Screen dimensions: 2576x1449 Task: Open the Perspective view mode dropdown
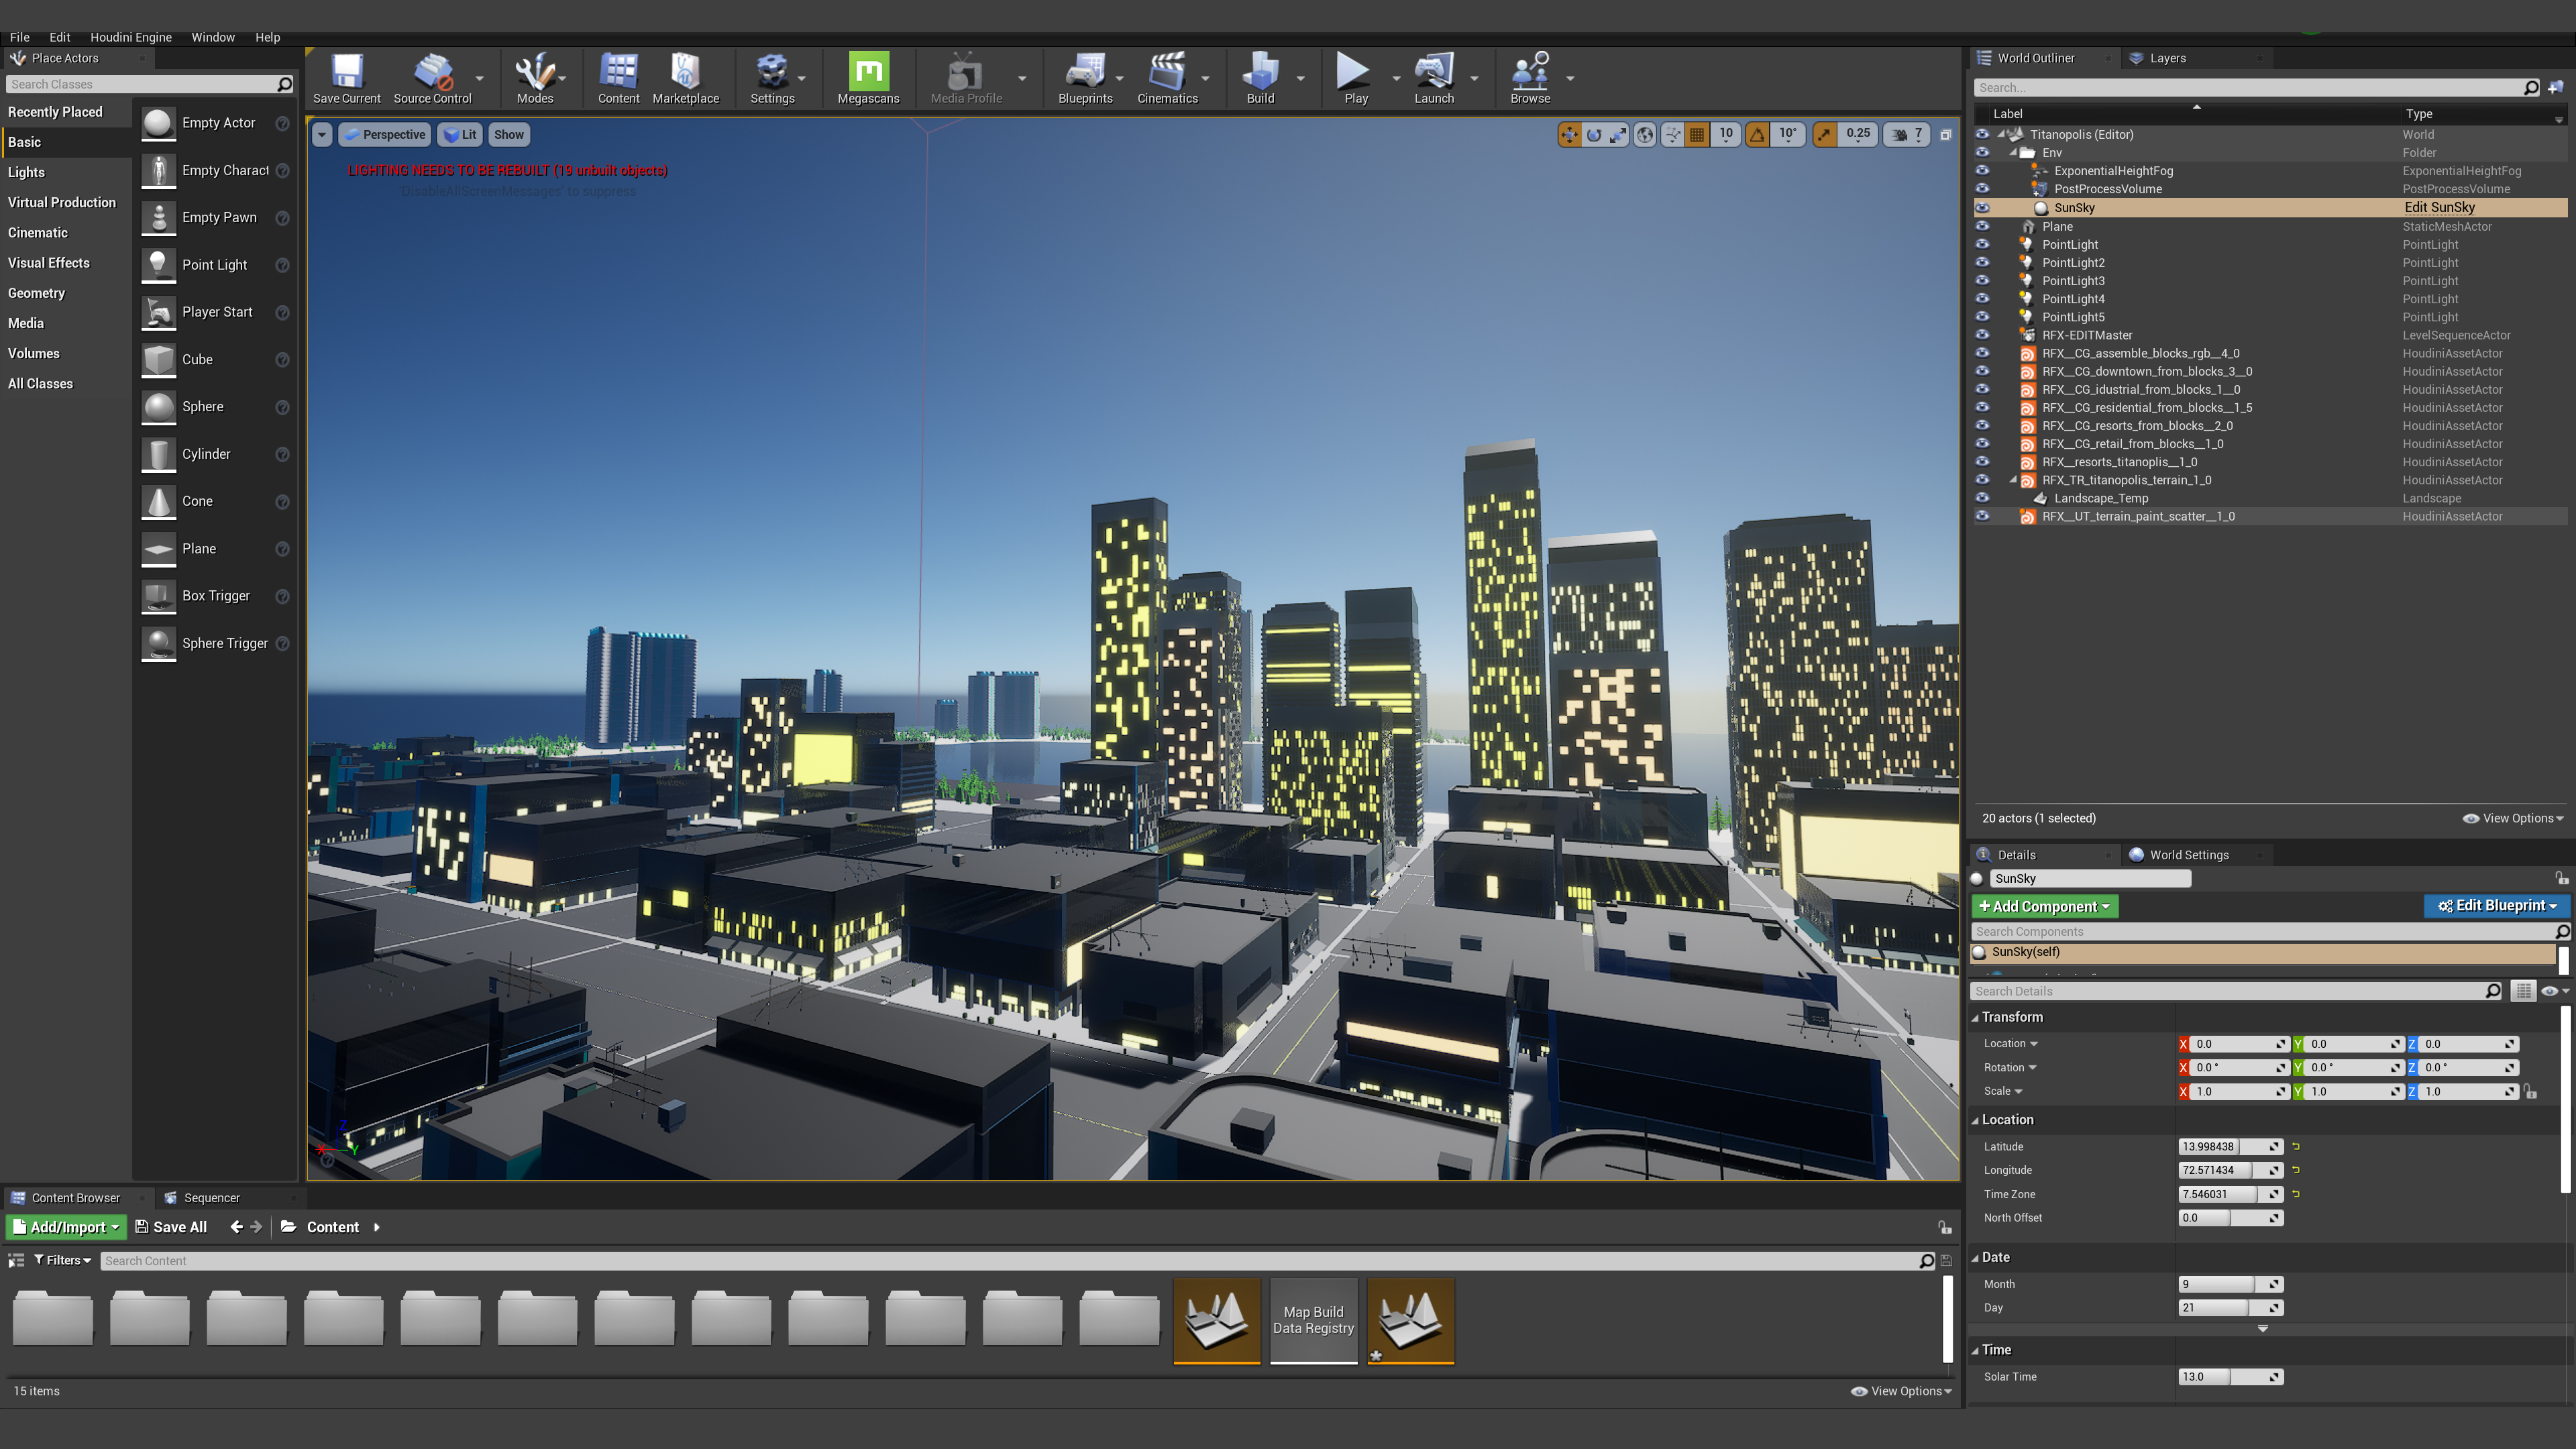tap(385, 135)
